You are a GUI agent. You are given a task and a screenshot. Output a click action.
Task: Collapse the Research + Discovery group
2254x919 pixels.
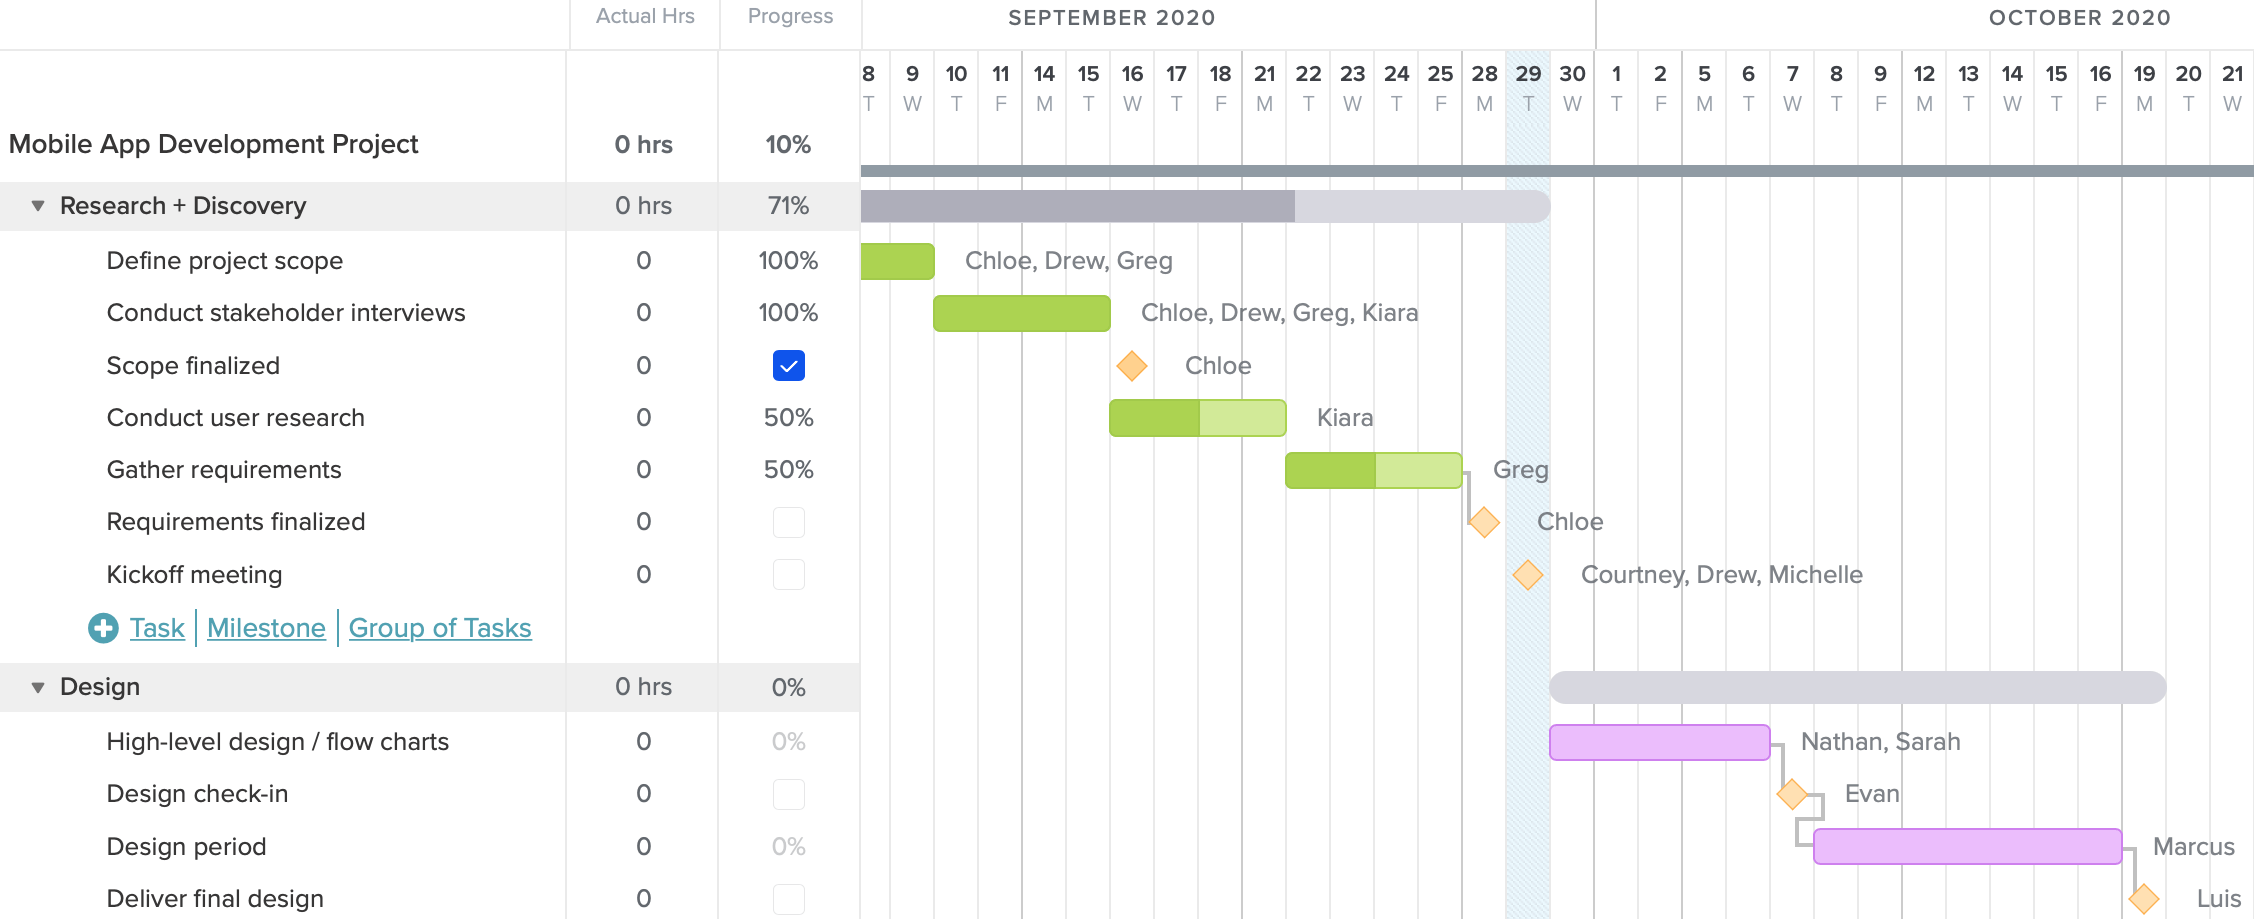[x=37, y=206]
